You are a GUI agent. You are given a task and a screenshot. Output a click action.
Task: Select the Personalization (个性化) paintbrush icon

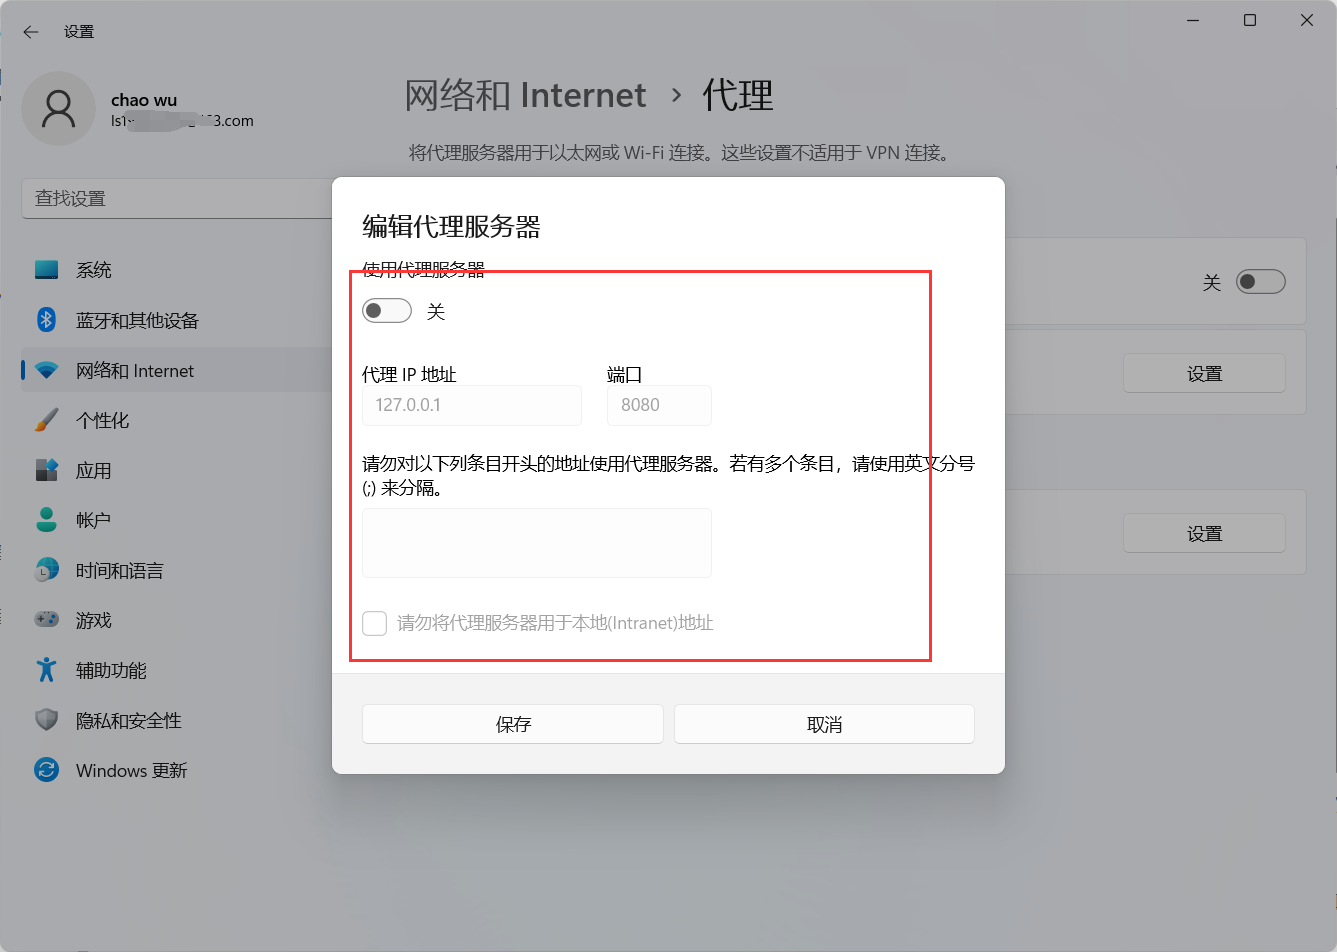click(46, 420)
